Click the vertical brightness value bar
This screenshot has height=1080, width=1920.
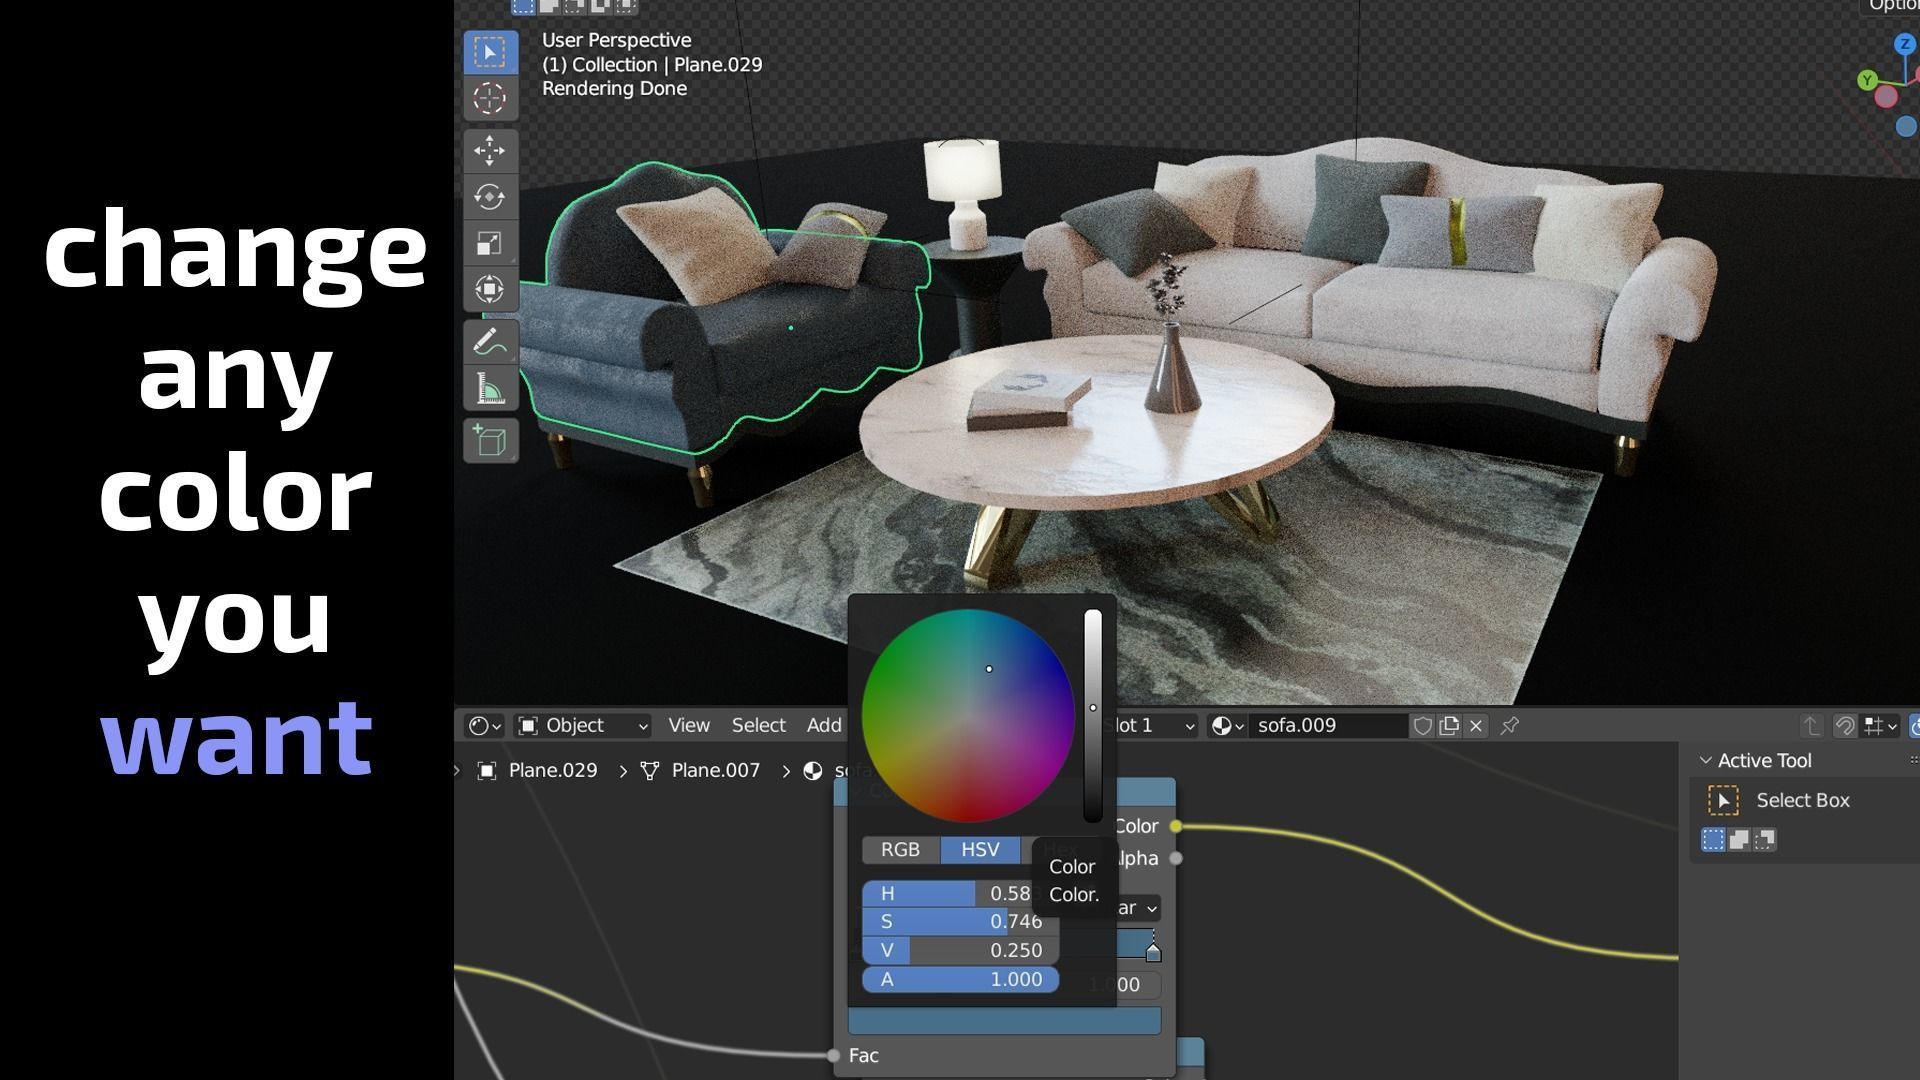coord(1093,716)
